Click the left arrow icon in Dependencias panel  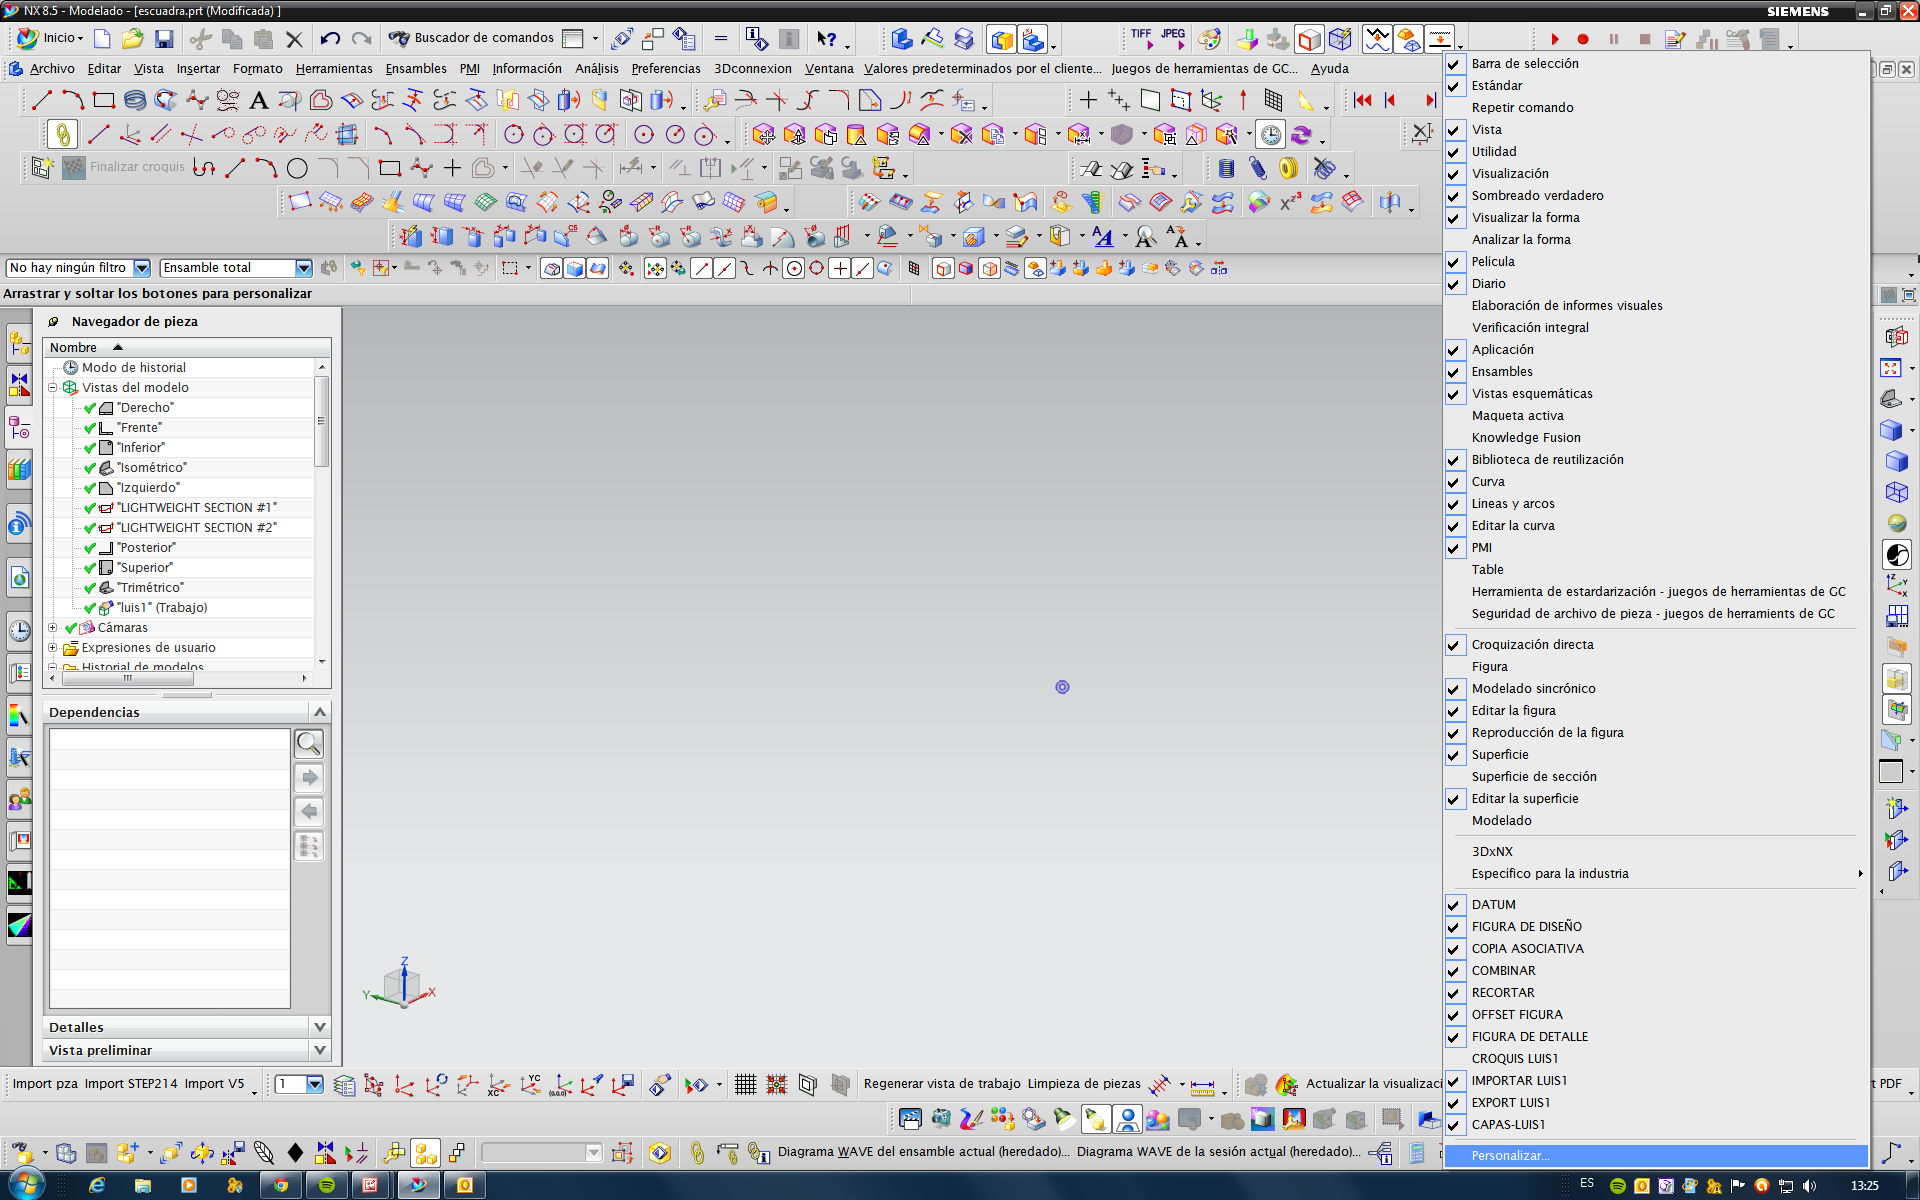309,812
